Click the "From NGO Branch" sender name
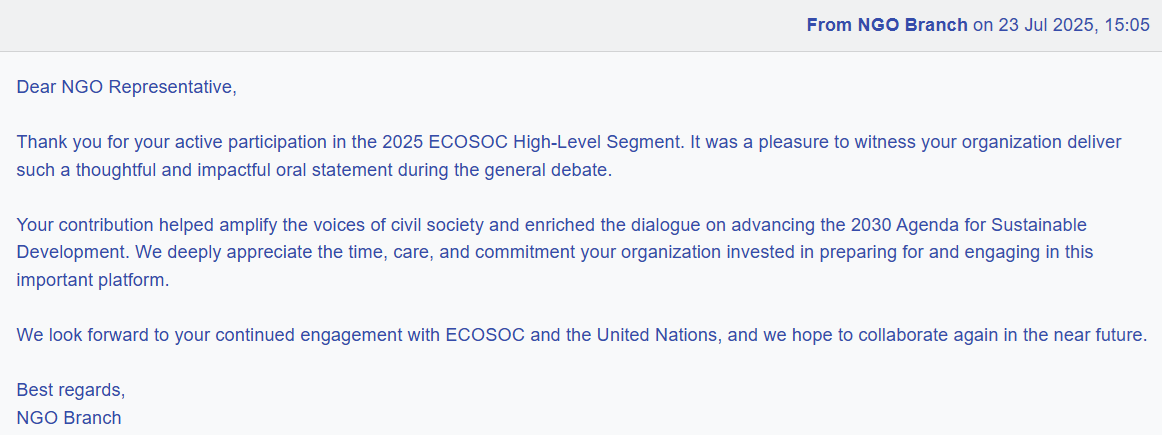Screen dimensions: 1162x435 887,25
